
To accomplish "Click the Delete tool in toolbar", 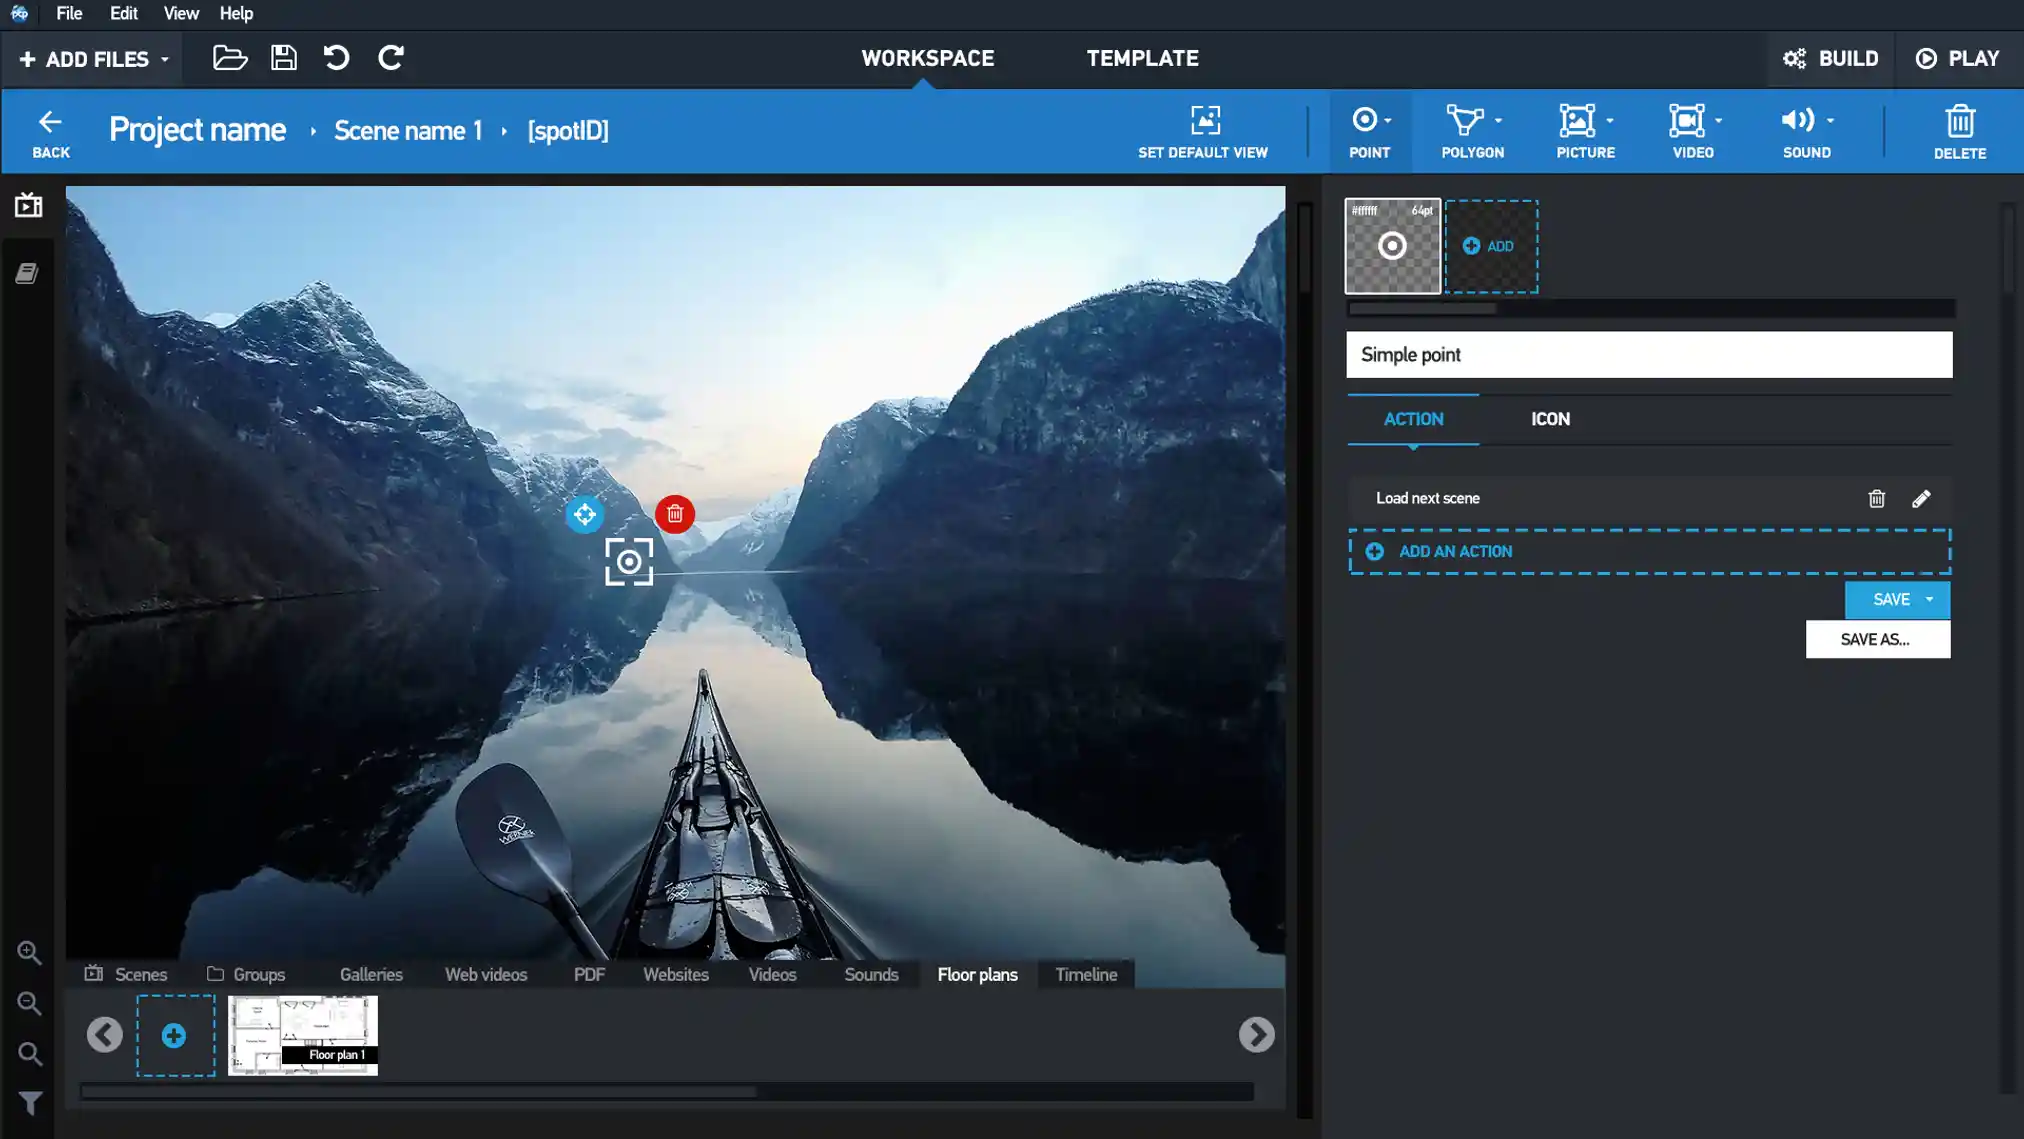I will point(1959,129).
